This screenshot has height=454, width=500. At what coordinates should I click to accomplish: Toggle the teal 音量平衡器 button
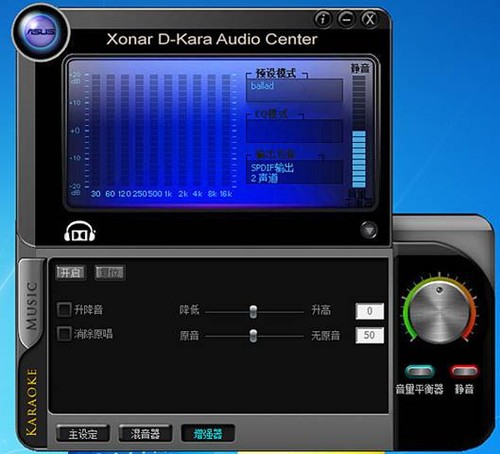(420, 372)
